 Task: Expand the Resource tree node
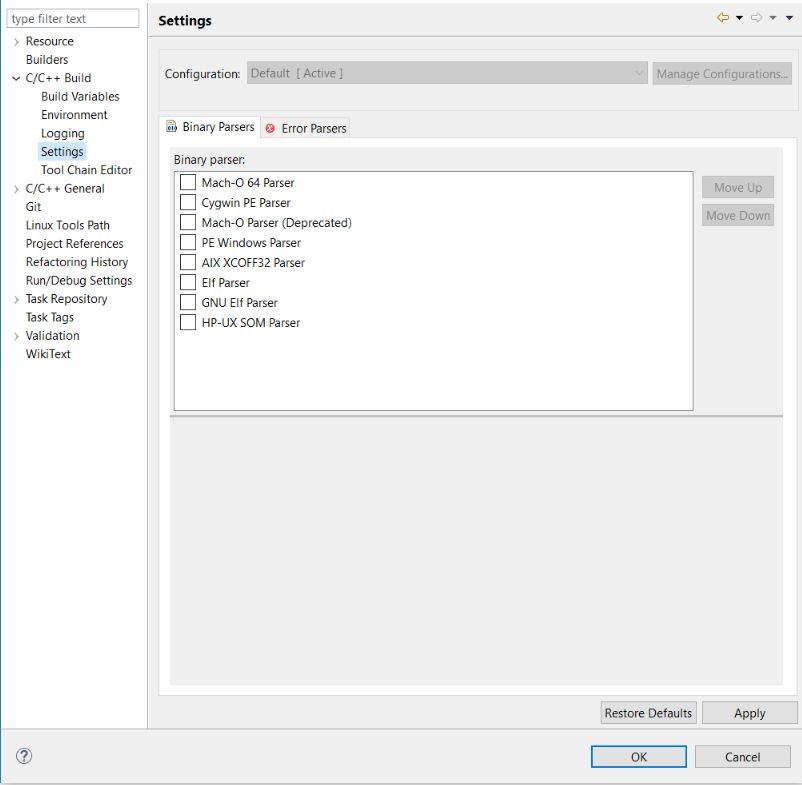[16, 41]
